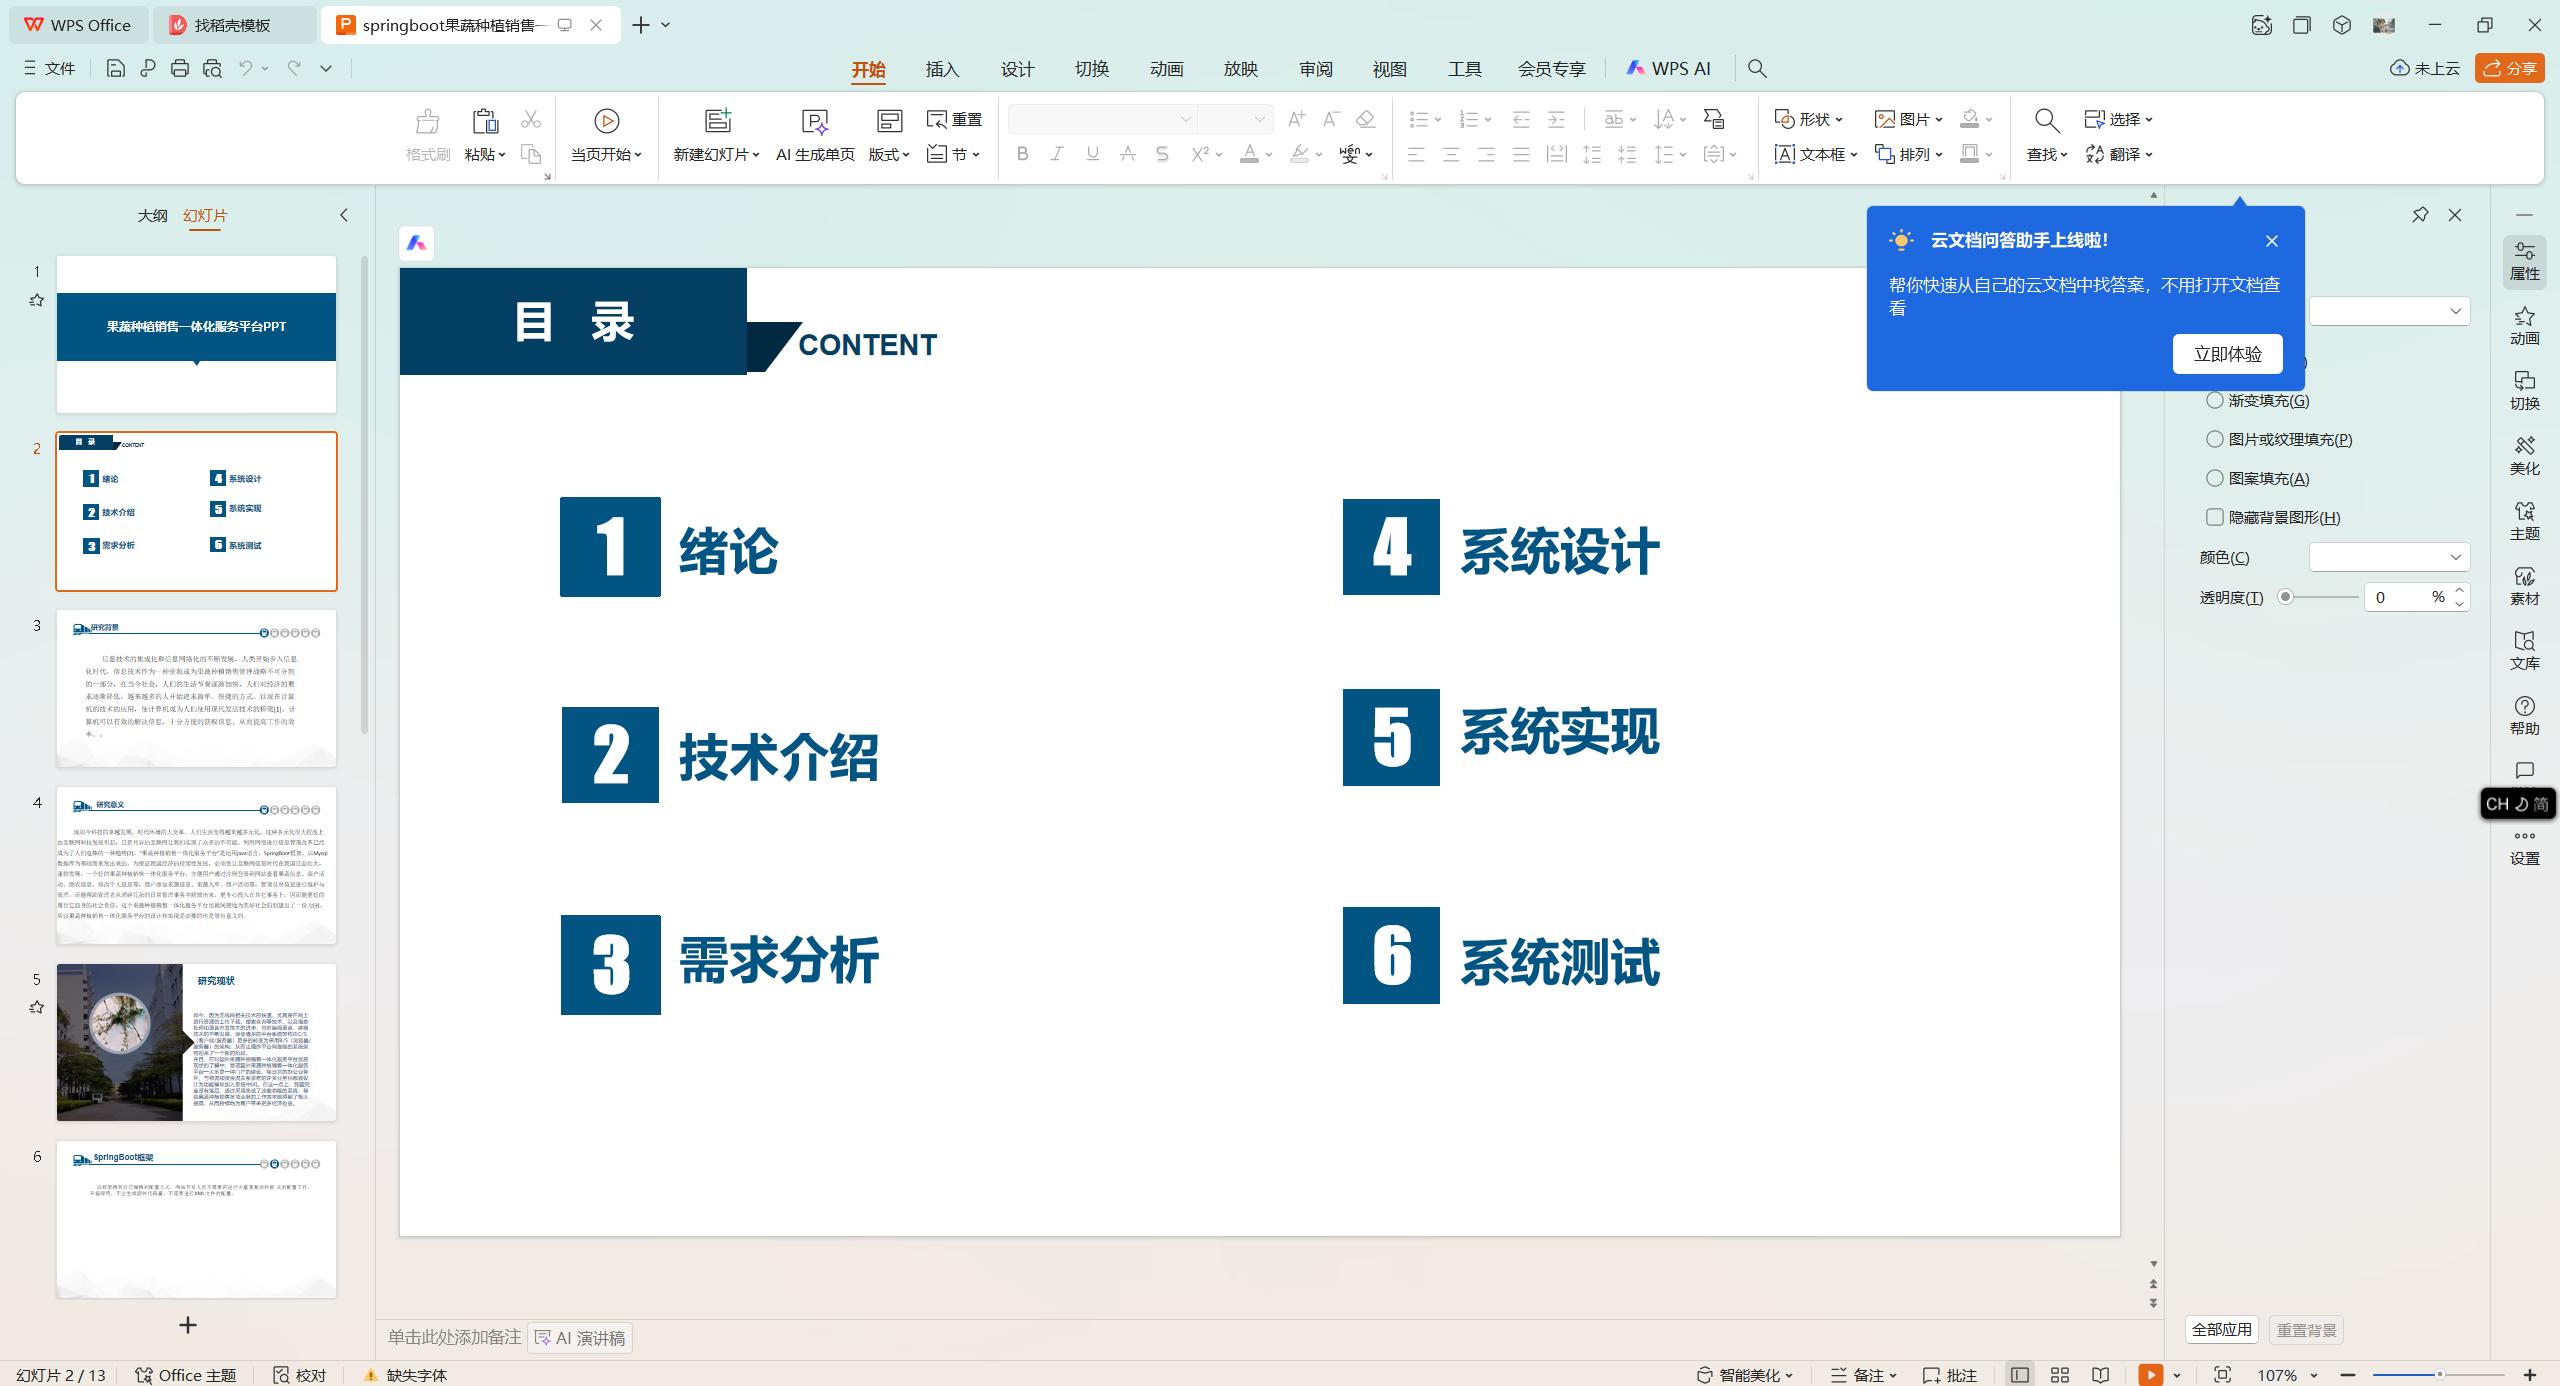This screenshot has height=1386, width=2560.
Task: Open AI 生成单页 tool
Action: 814,135
